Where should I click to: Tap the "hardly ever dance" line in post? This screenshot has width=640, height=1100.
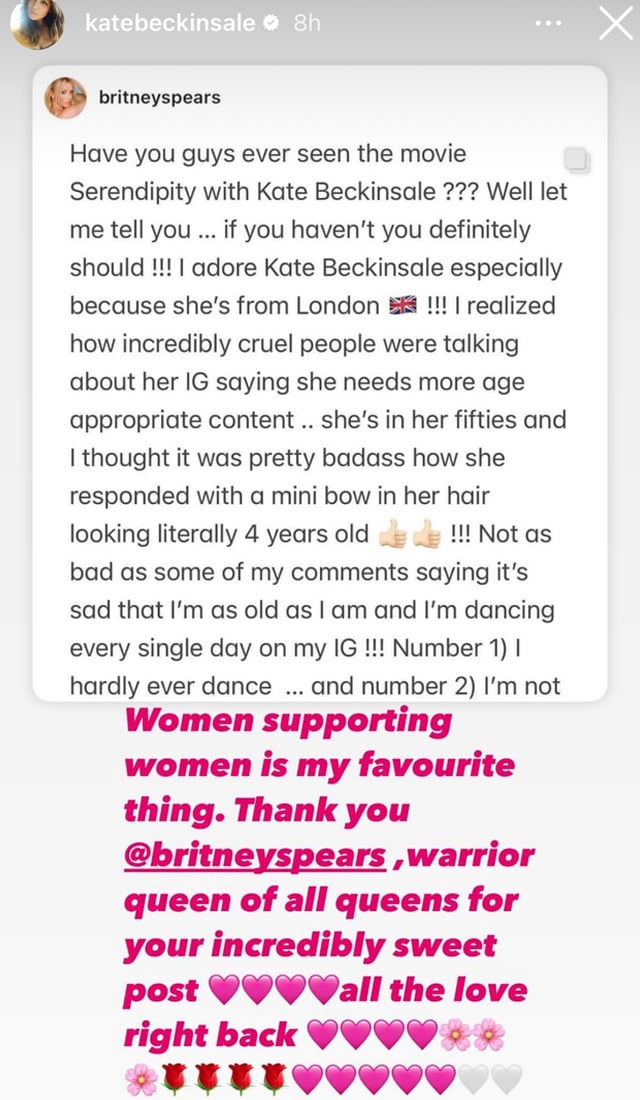pyautogui.click(x=170, y=686)
